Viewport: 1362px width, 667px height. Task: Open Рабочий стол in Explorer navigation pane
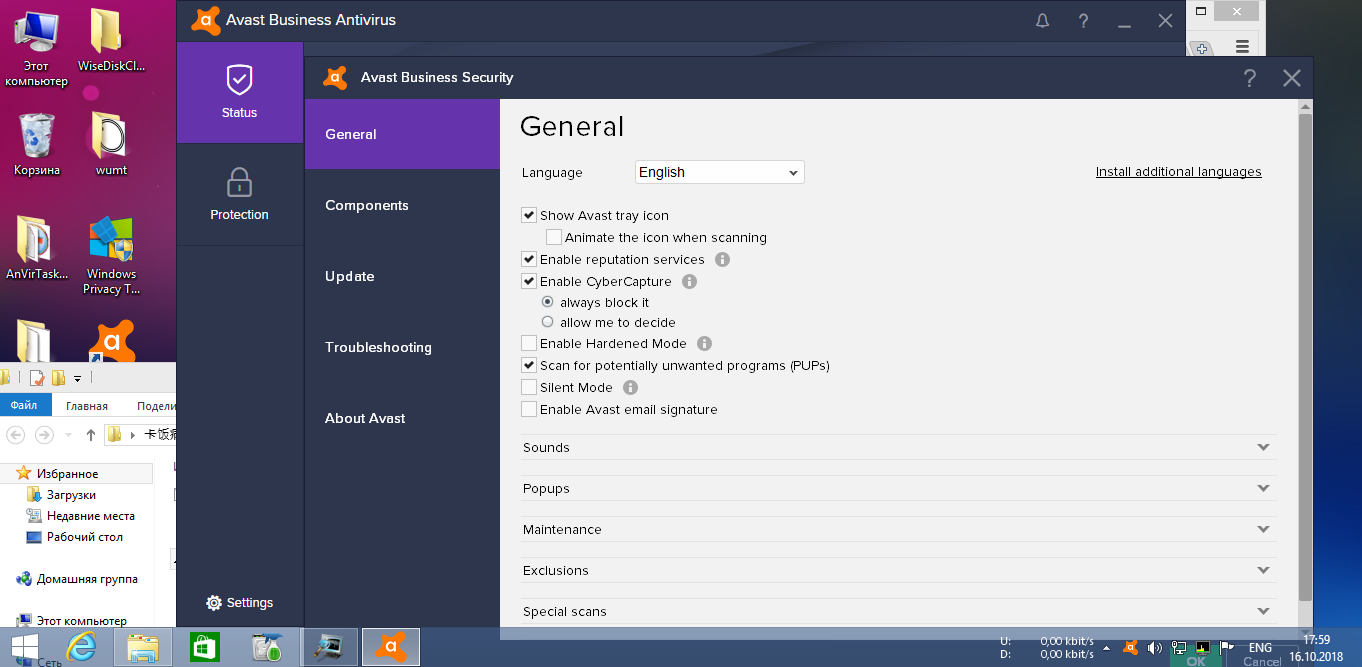coord(85,537)
